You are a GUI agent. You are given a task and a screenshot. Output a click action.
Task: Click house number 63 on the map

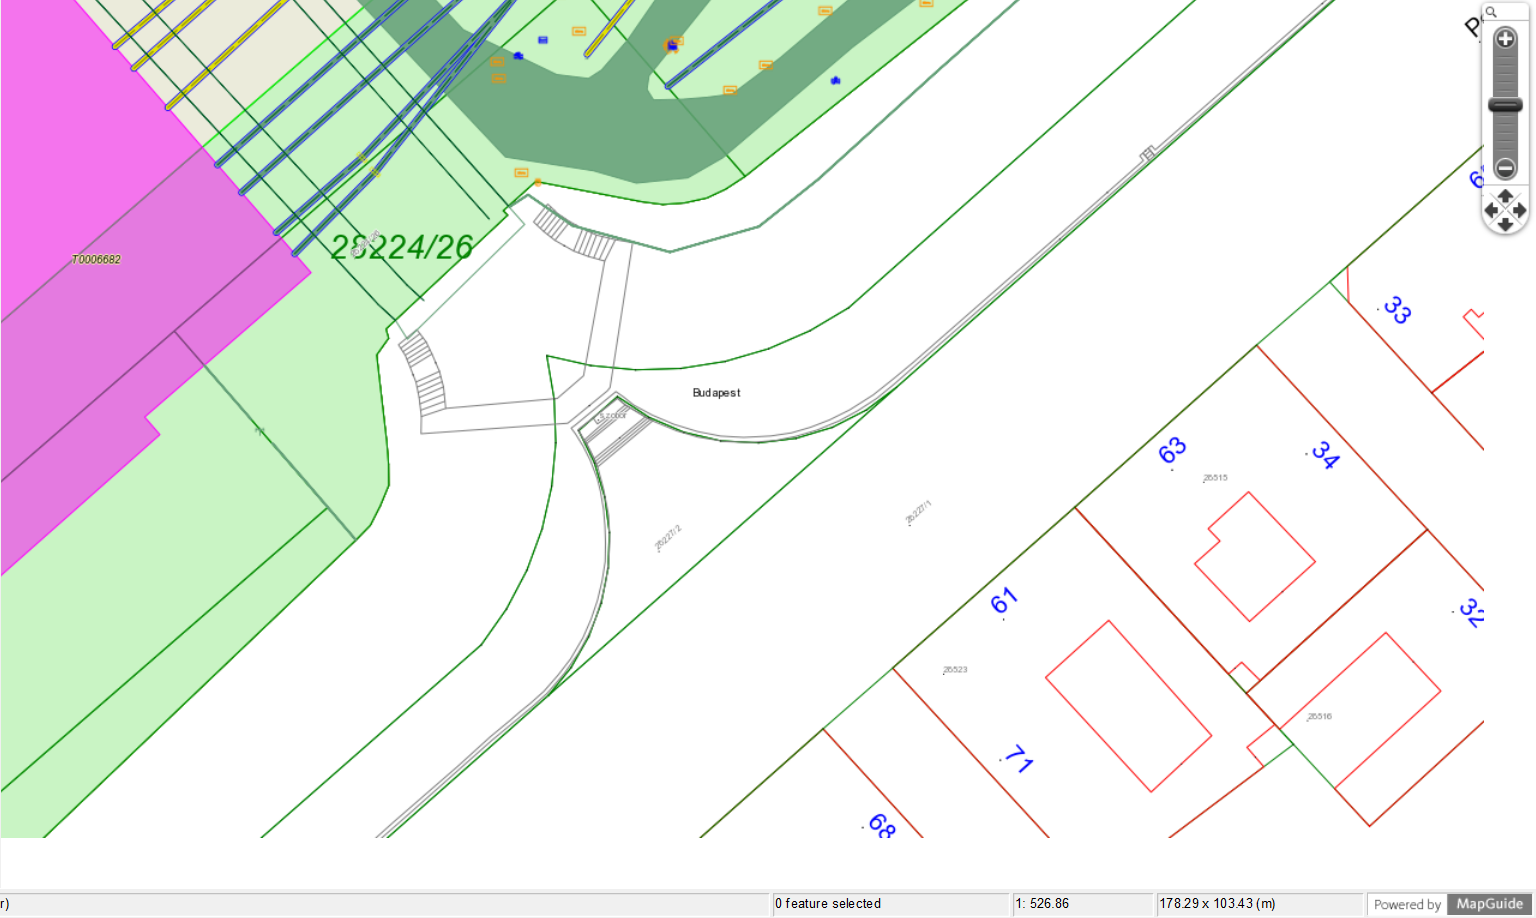coord(1172,451)
